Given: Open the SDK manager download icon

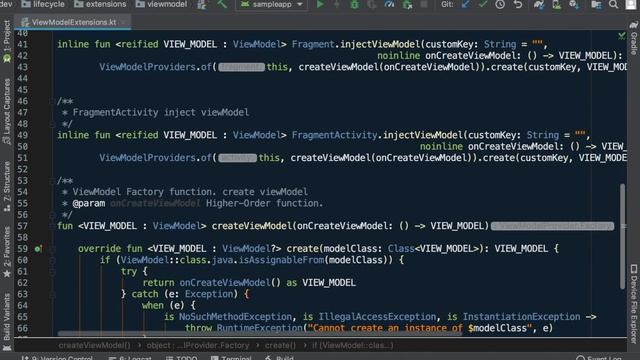Looking at the screenshot, I should (574, 4).
